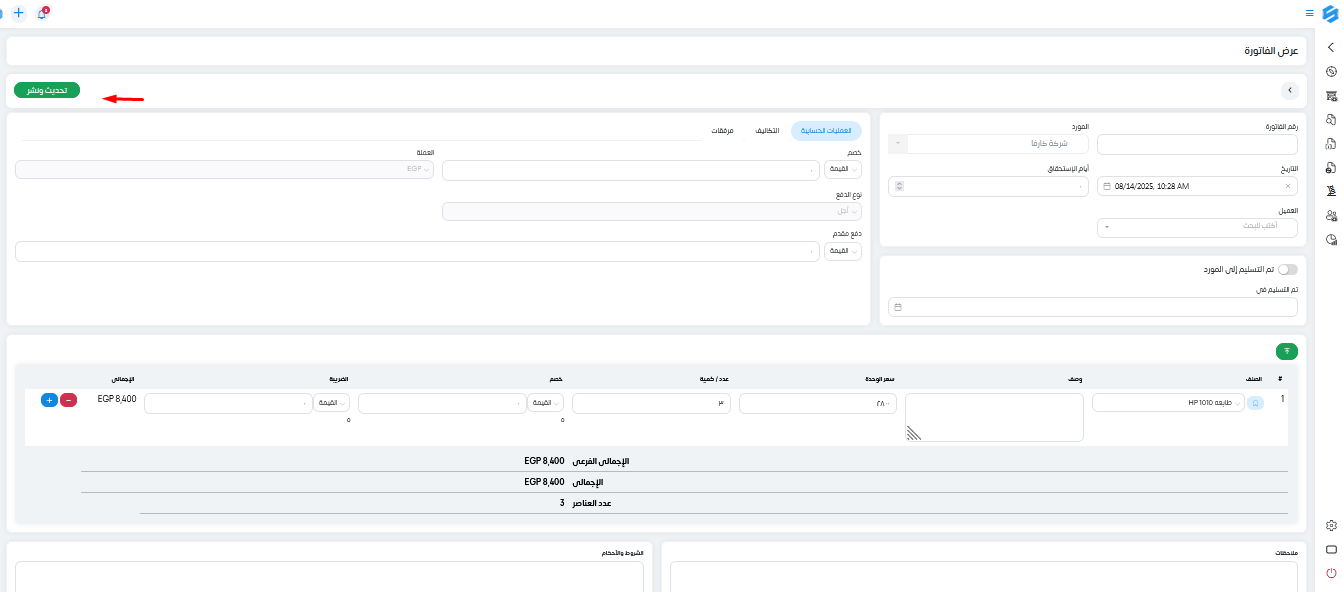
Task: Click the عدد العناصر label in the totals
Action: [x=591, y=503]
